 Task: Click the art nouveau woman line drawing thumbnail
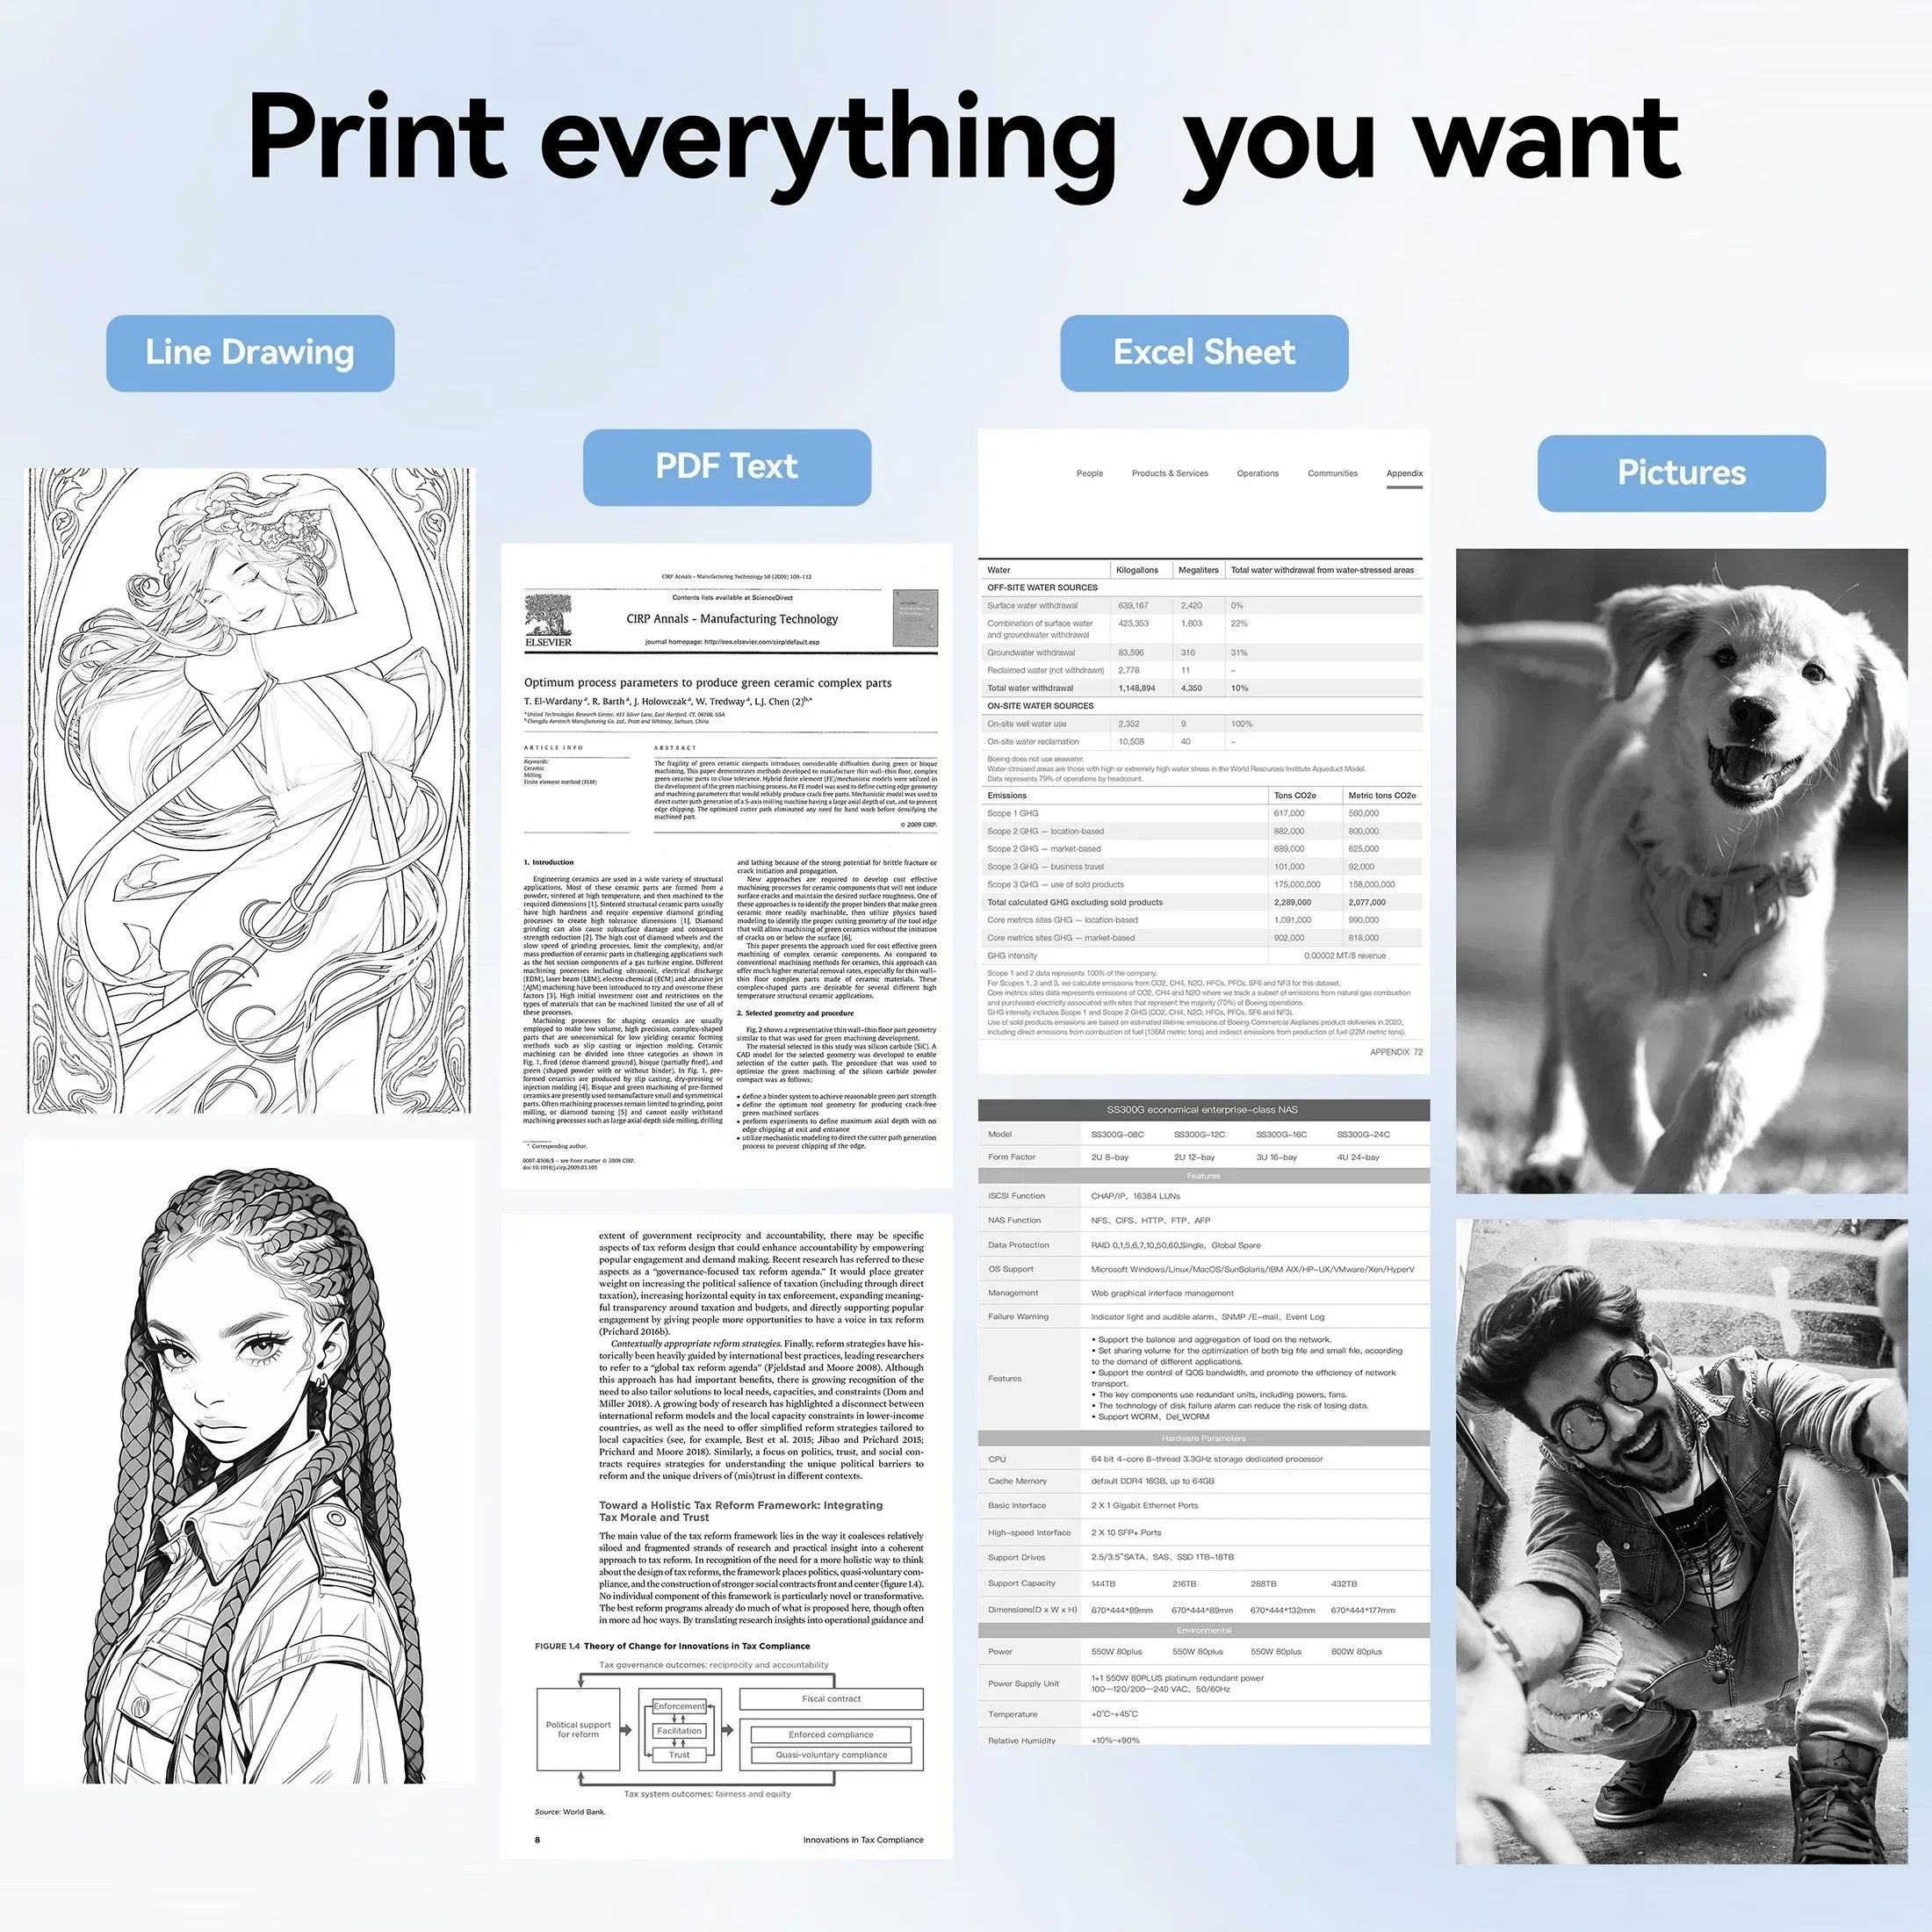point(262,797)
